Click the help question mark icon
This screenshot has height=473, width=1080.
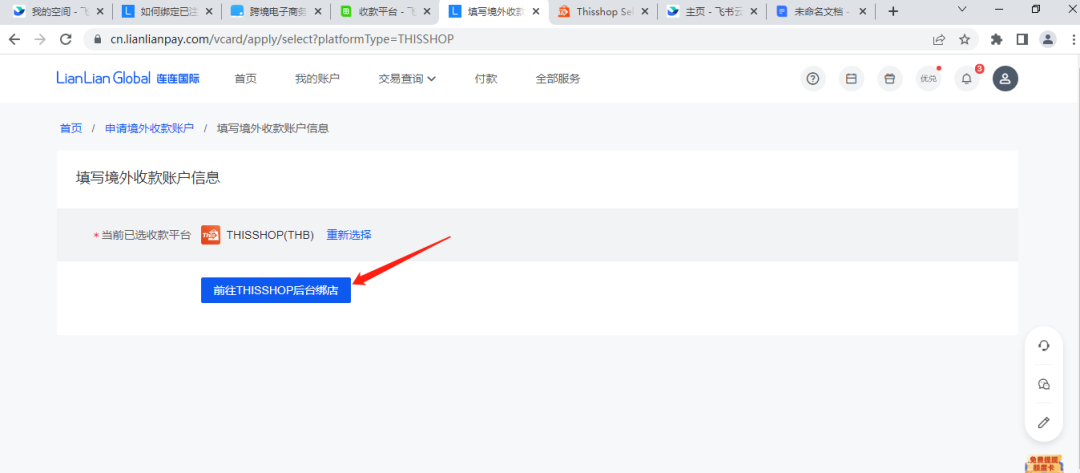pyautogui.click(x=813, y=78)
